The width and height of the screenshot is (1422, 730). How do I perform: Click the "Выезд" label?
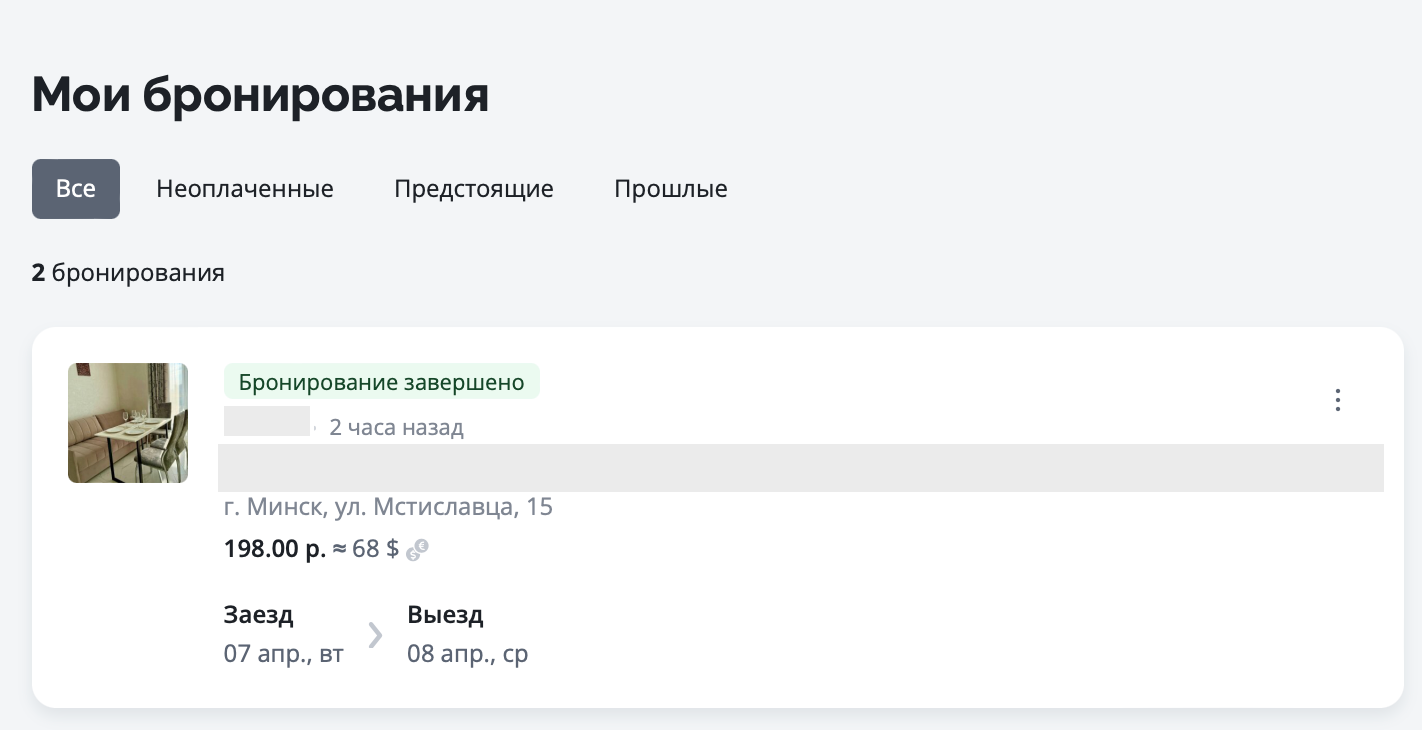pos(445,614)
